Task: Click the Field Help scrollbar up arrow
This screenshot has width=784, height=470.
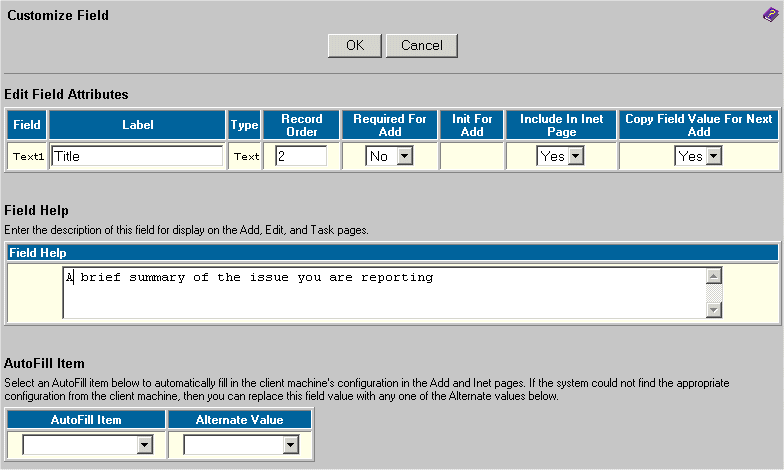Action: point(714,277)
